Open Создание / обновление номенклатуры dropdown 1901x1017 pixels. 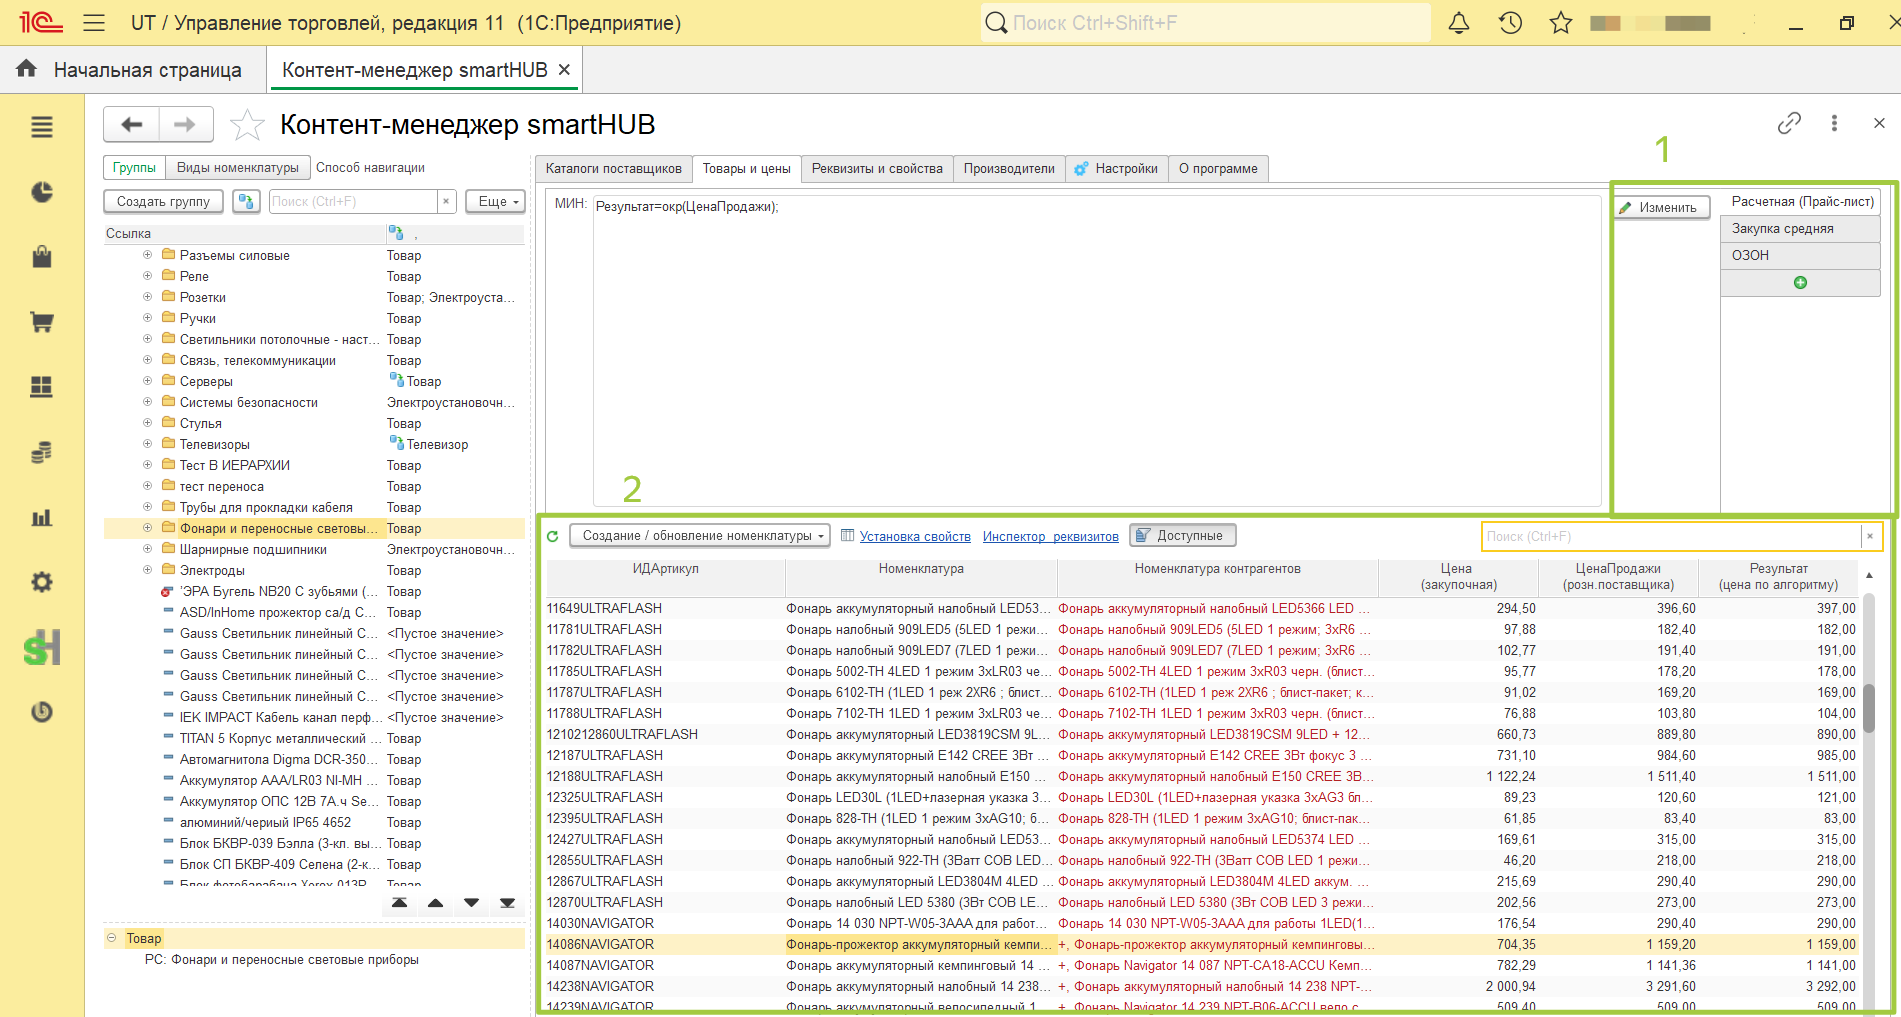[700, 536]
